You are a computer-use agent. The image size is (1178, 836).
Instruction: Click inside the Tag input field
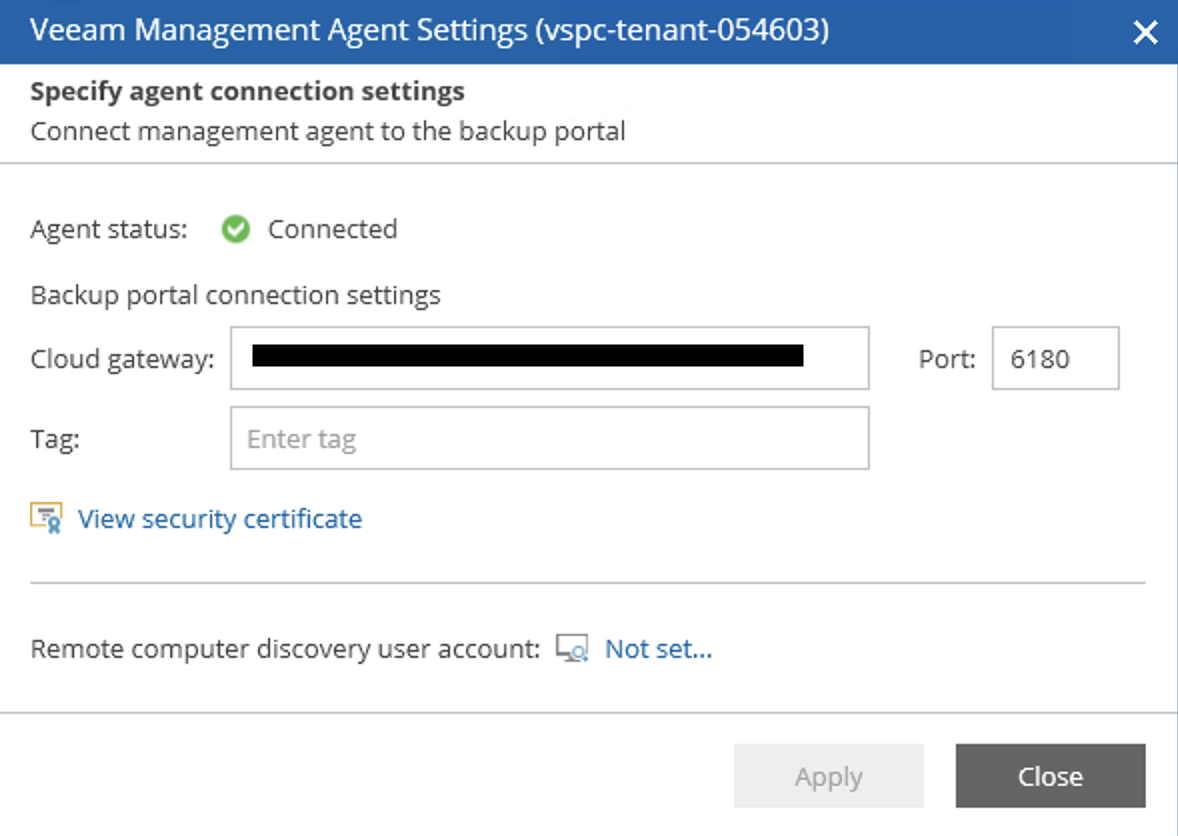550,438
